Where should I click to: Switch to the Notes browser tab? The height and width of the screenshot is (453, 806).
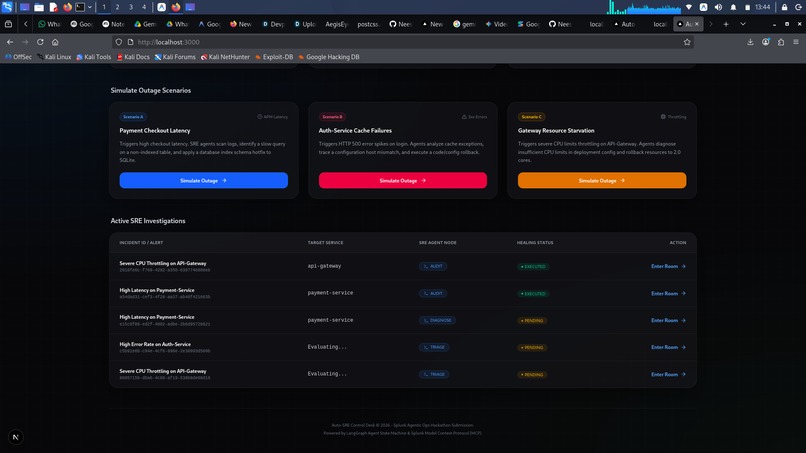pos(113,24)
